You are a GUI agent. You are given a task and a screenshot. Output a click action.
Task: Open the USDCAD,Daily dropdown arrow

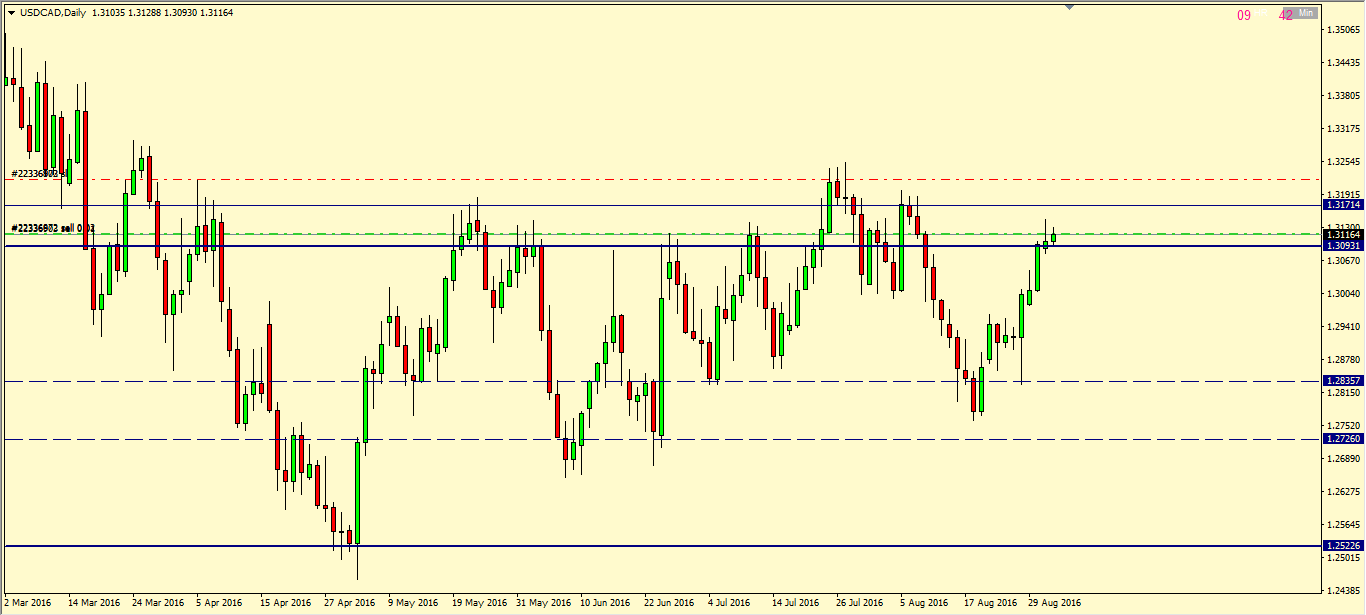tap(11, 12)
